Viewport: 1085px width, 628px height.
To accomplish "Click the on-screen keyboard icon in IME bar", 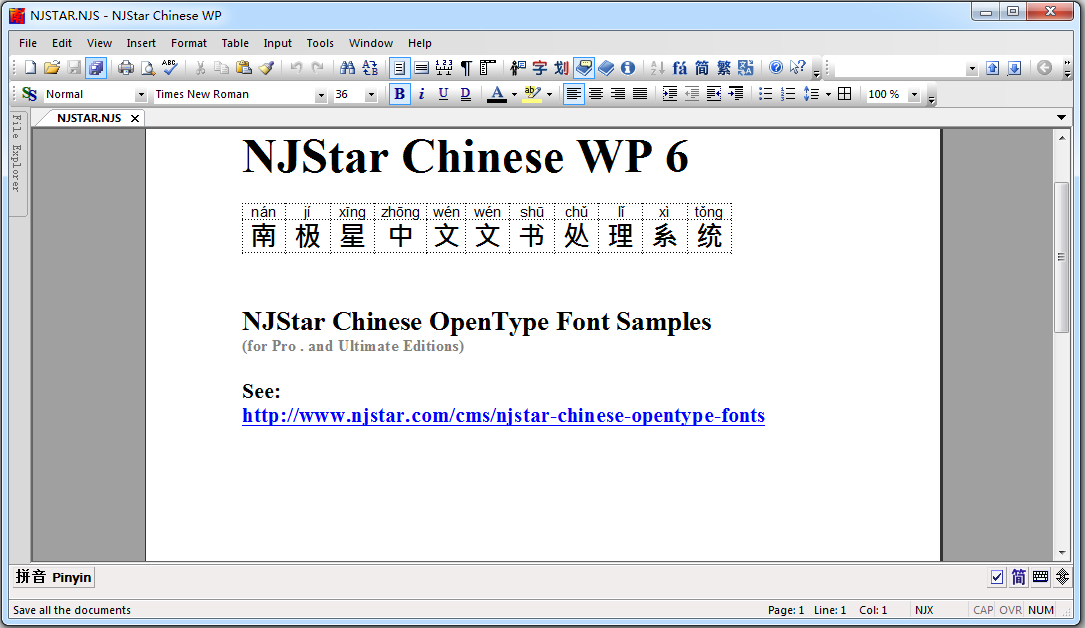I will point(1040,577).
